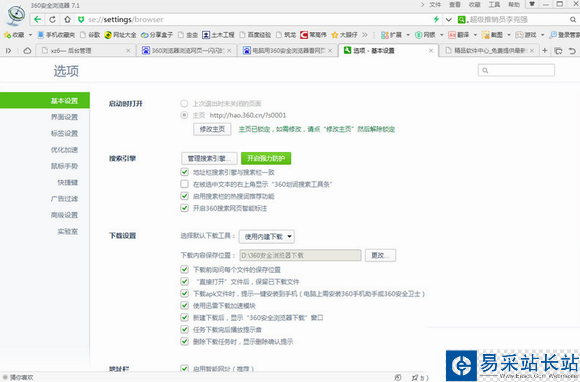This screenshot has width=580, height=382.
Task: Open the favorites star icon (收藏)
Action: coord(7,35)
